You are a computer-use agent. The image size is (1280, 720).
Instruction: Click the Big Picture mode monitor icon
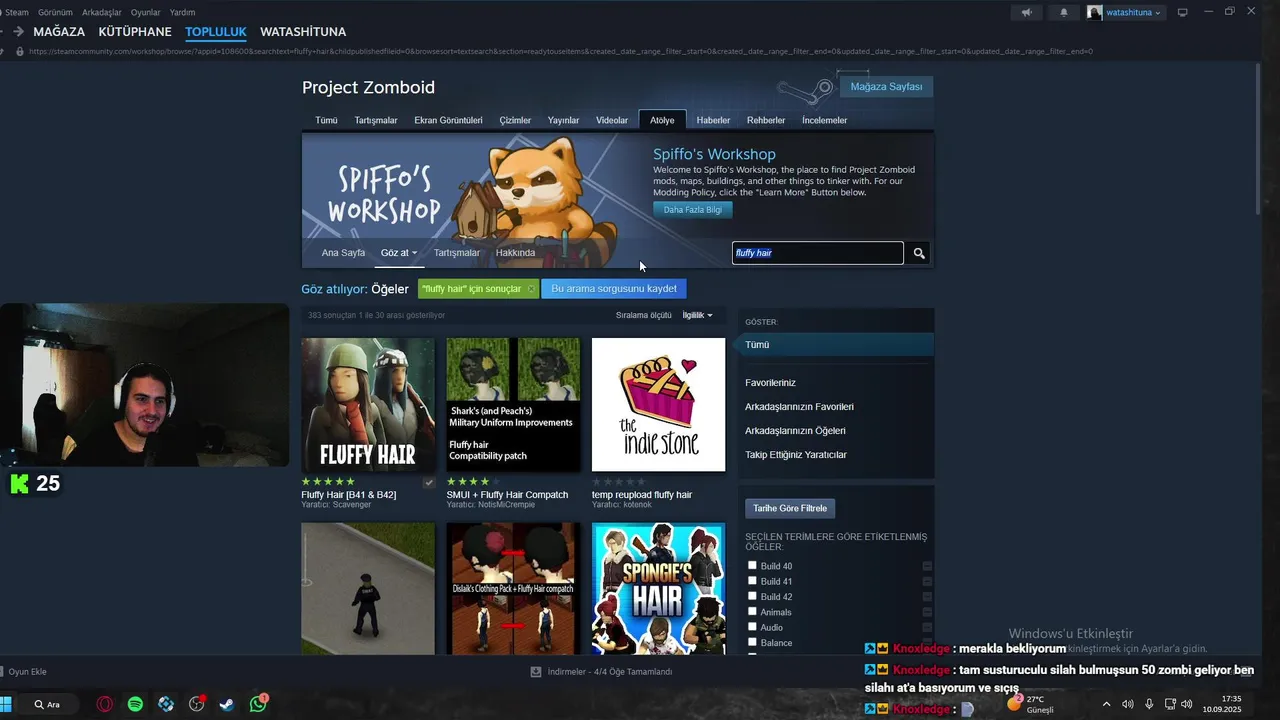[x=1183, y=12]
